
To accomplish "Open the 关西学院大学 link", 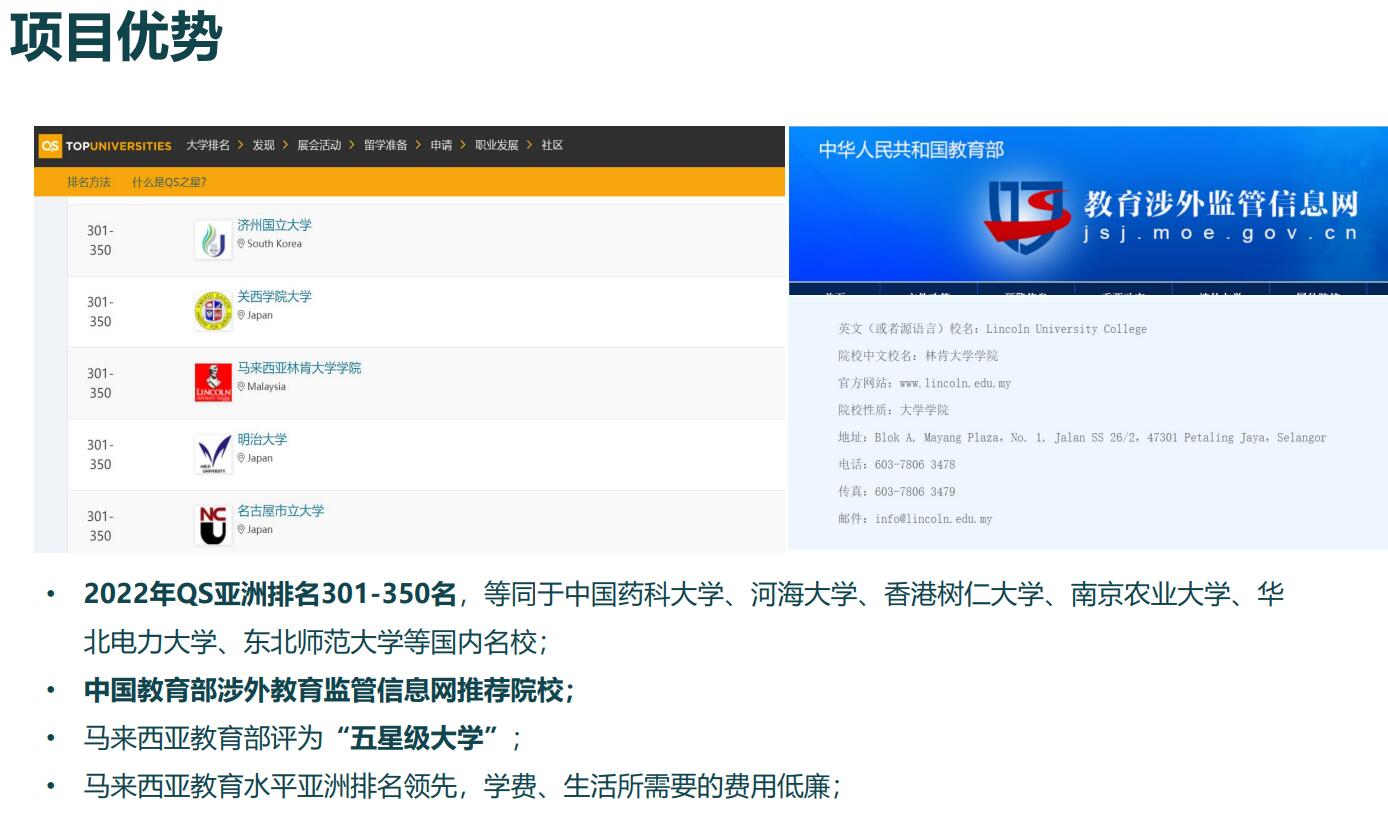I will click(x=274, y=297).
